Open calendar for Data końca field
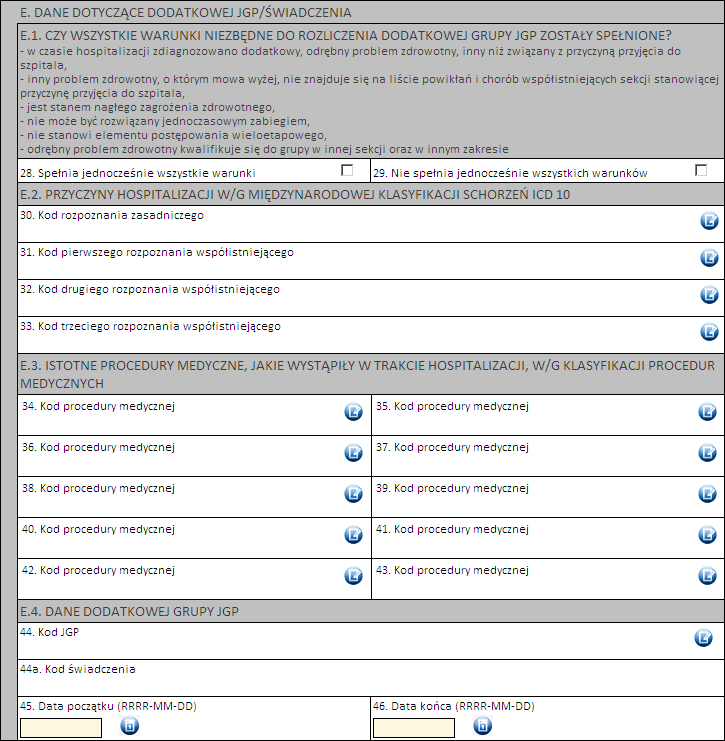Screen dimensions: 725x741 click(x=482, y=727)
